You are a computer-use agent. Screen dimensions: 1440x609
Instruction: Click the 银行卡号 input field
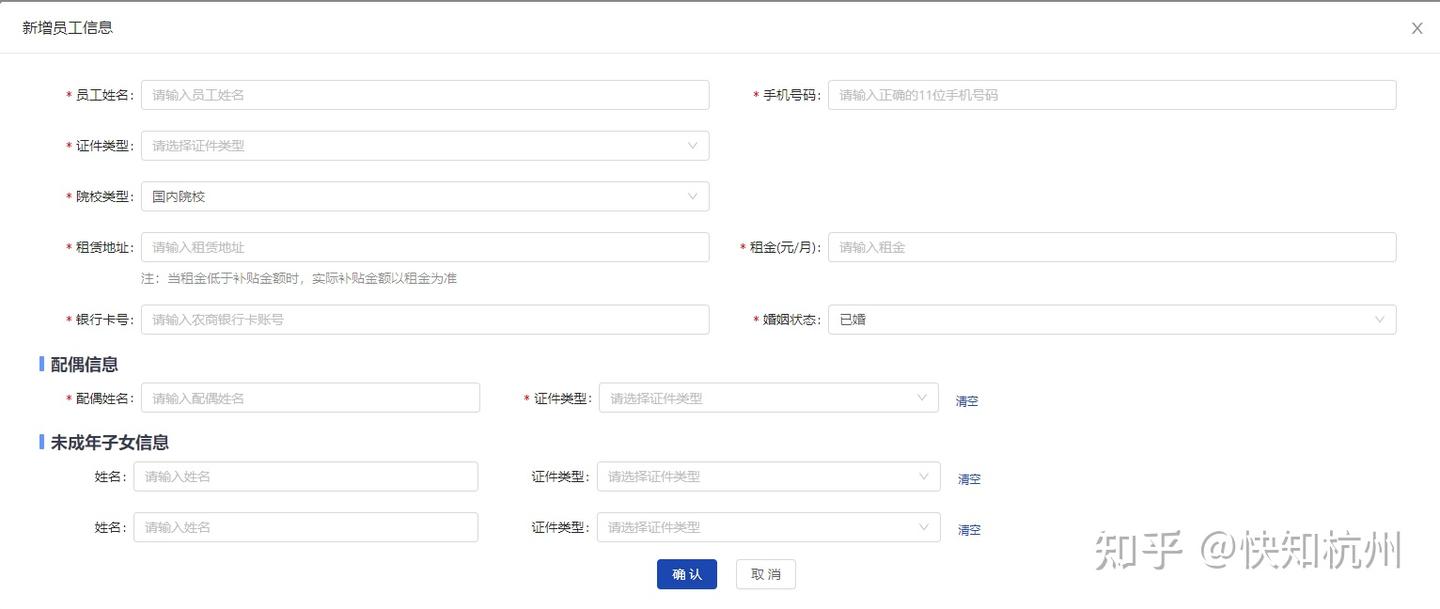click(425, 320)
